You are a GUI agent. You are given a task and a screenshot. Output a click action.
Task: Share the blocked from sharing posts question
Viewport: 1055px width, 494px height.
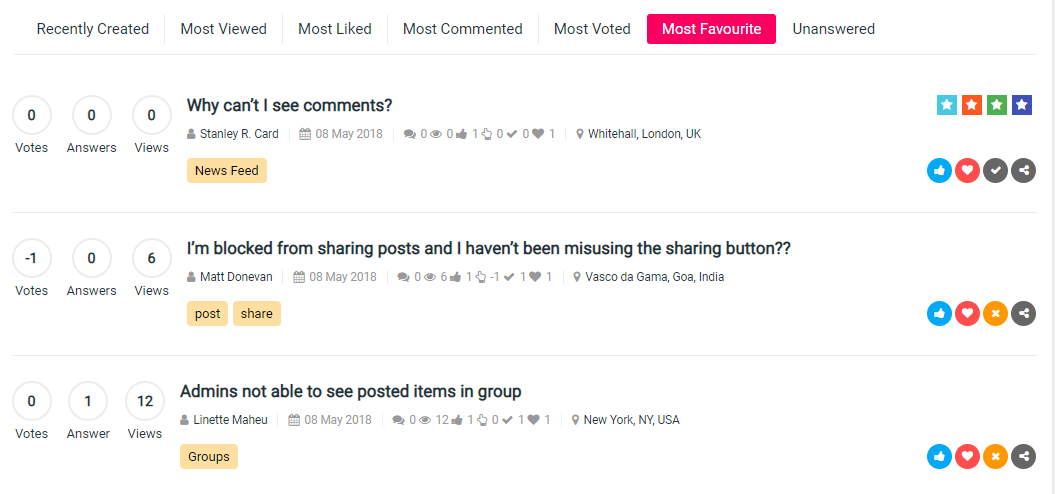click(1023, 314)
